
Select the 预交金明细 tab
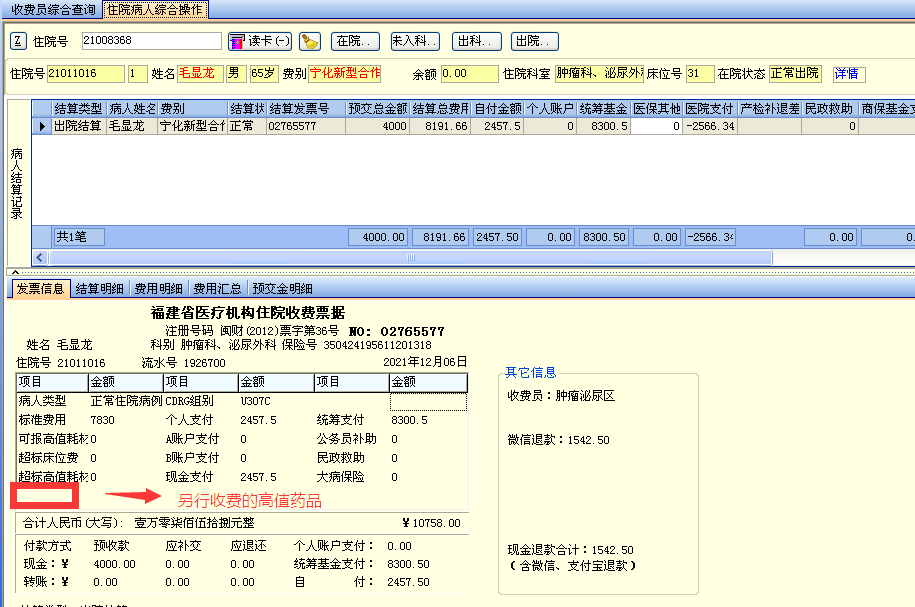tap(282, 288)
